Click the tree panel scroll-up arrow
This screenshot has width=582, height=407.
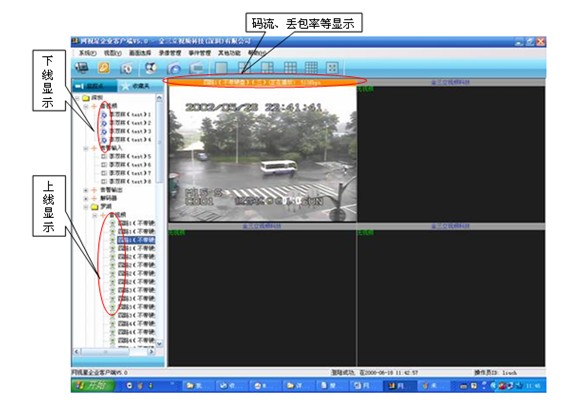[160, 98]
